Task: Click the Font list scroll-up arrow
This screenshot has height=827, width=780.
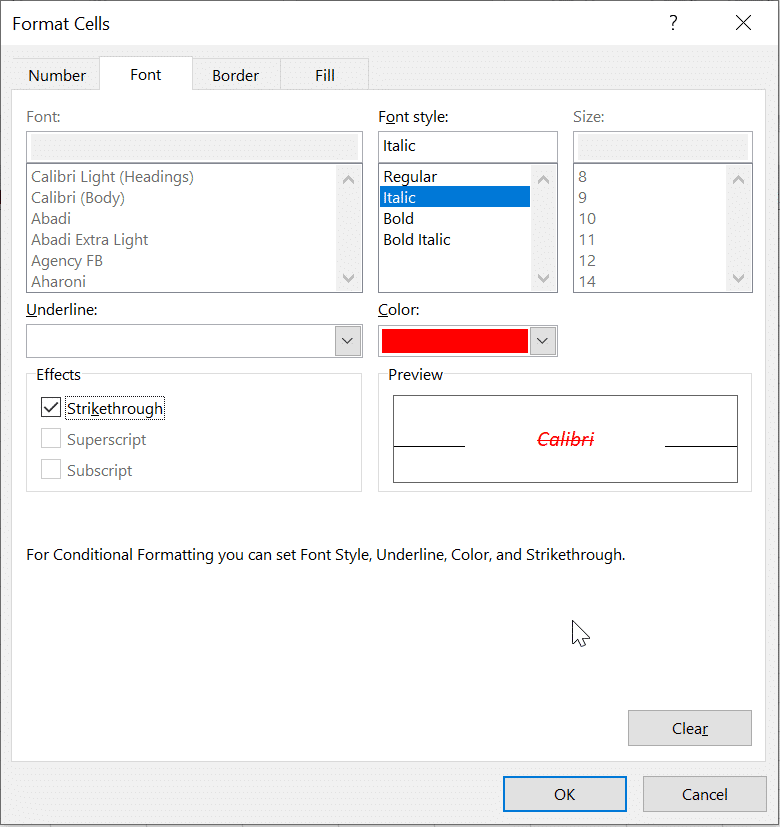Action: [x=348, y=177]
